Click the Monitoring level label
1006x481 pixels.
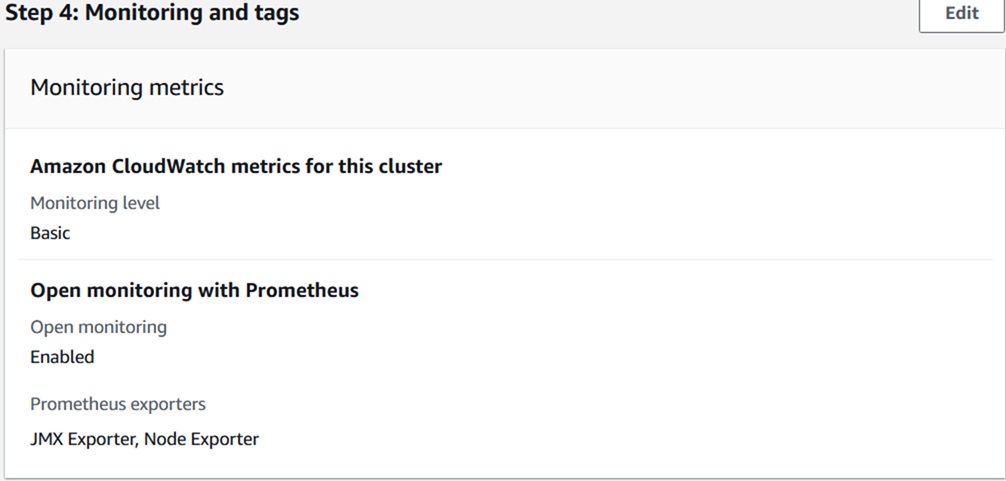point(95,203)
